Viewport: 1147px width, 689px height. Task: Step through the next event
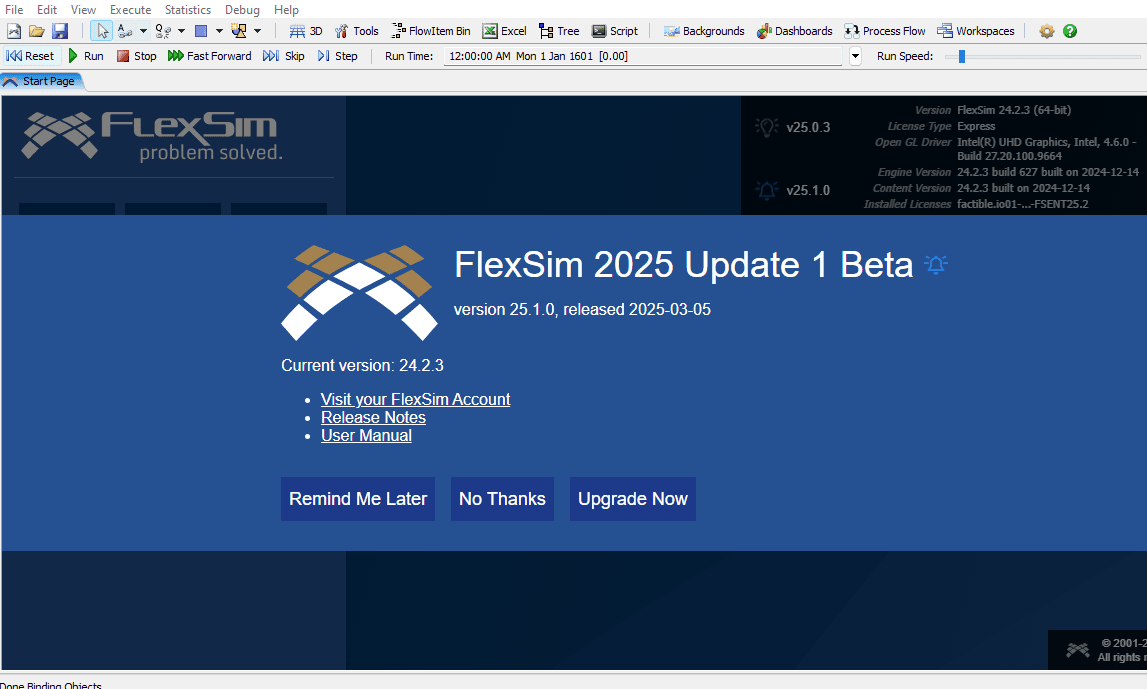pos(337,56)
